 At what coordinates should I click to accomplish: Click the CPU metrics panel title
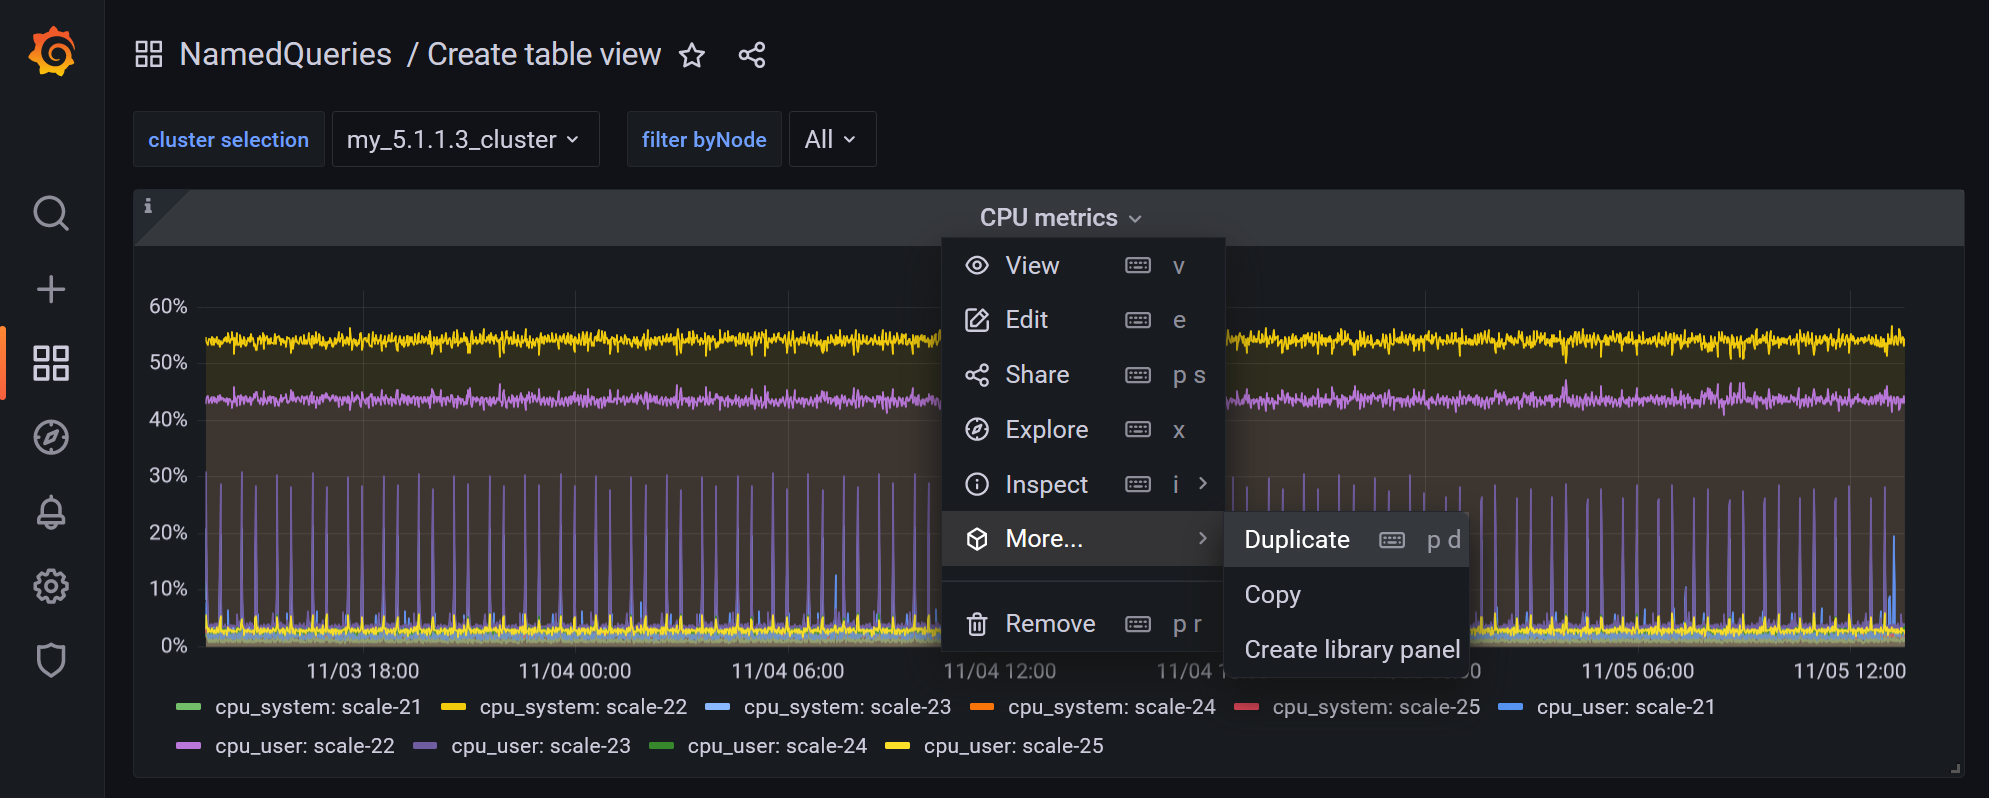click(1049, 218)
